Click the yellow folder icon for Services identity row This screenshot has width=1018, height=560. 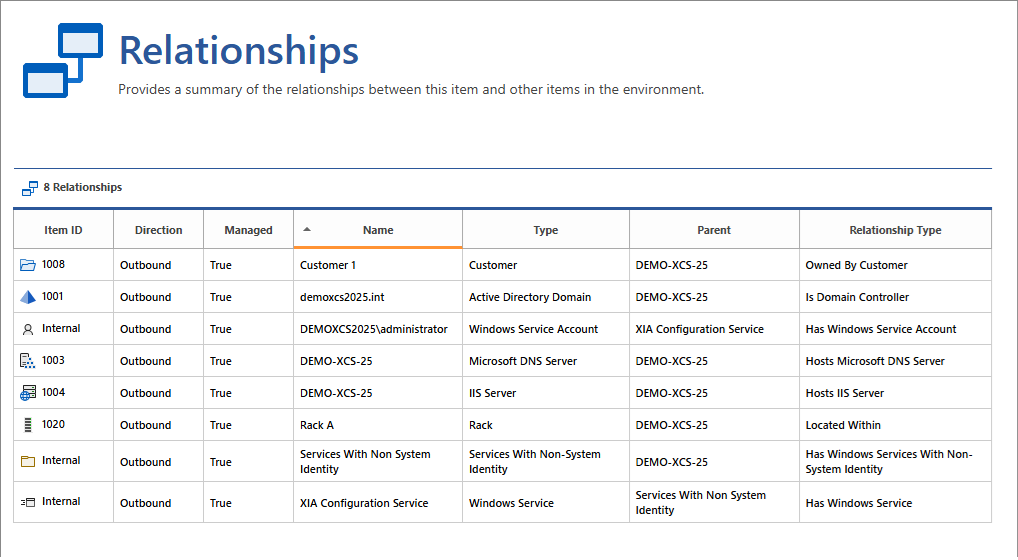[27, 461]
